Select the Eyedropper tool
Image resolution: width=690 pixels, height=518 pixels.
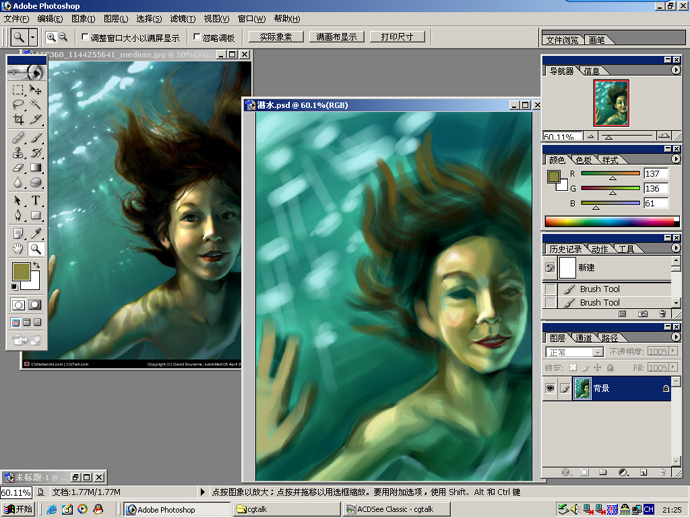tap(36, 234)
